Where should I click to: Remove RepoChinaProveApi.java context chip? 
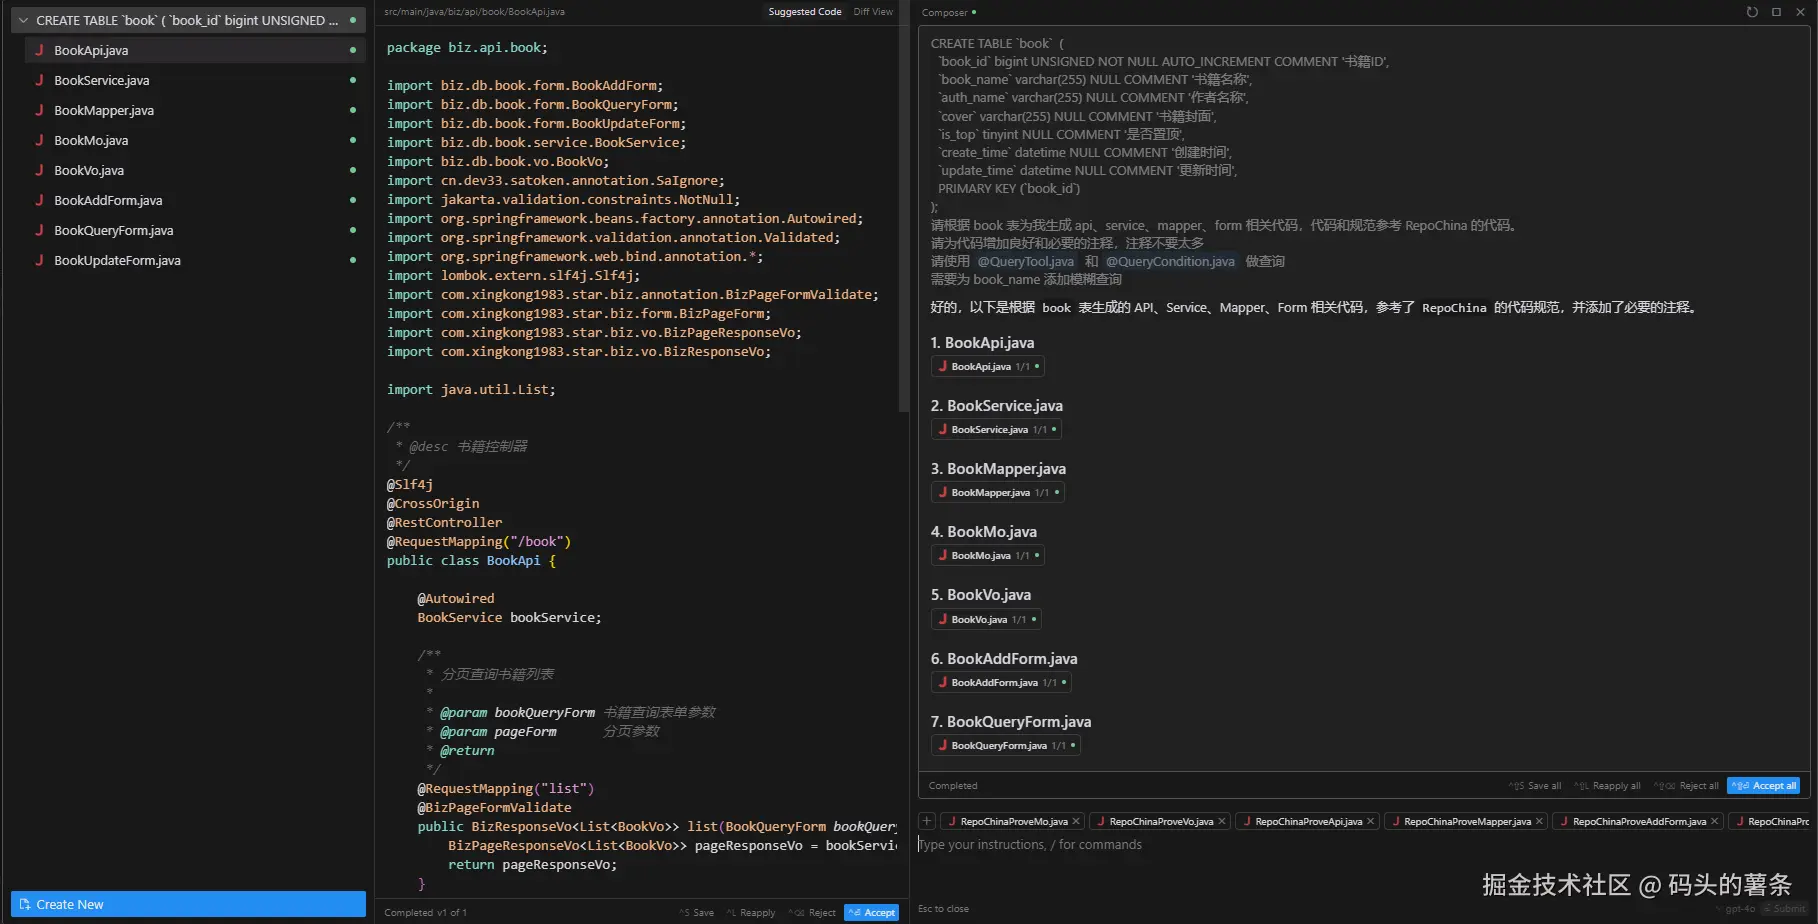[x=1370, y=822]
